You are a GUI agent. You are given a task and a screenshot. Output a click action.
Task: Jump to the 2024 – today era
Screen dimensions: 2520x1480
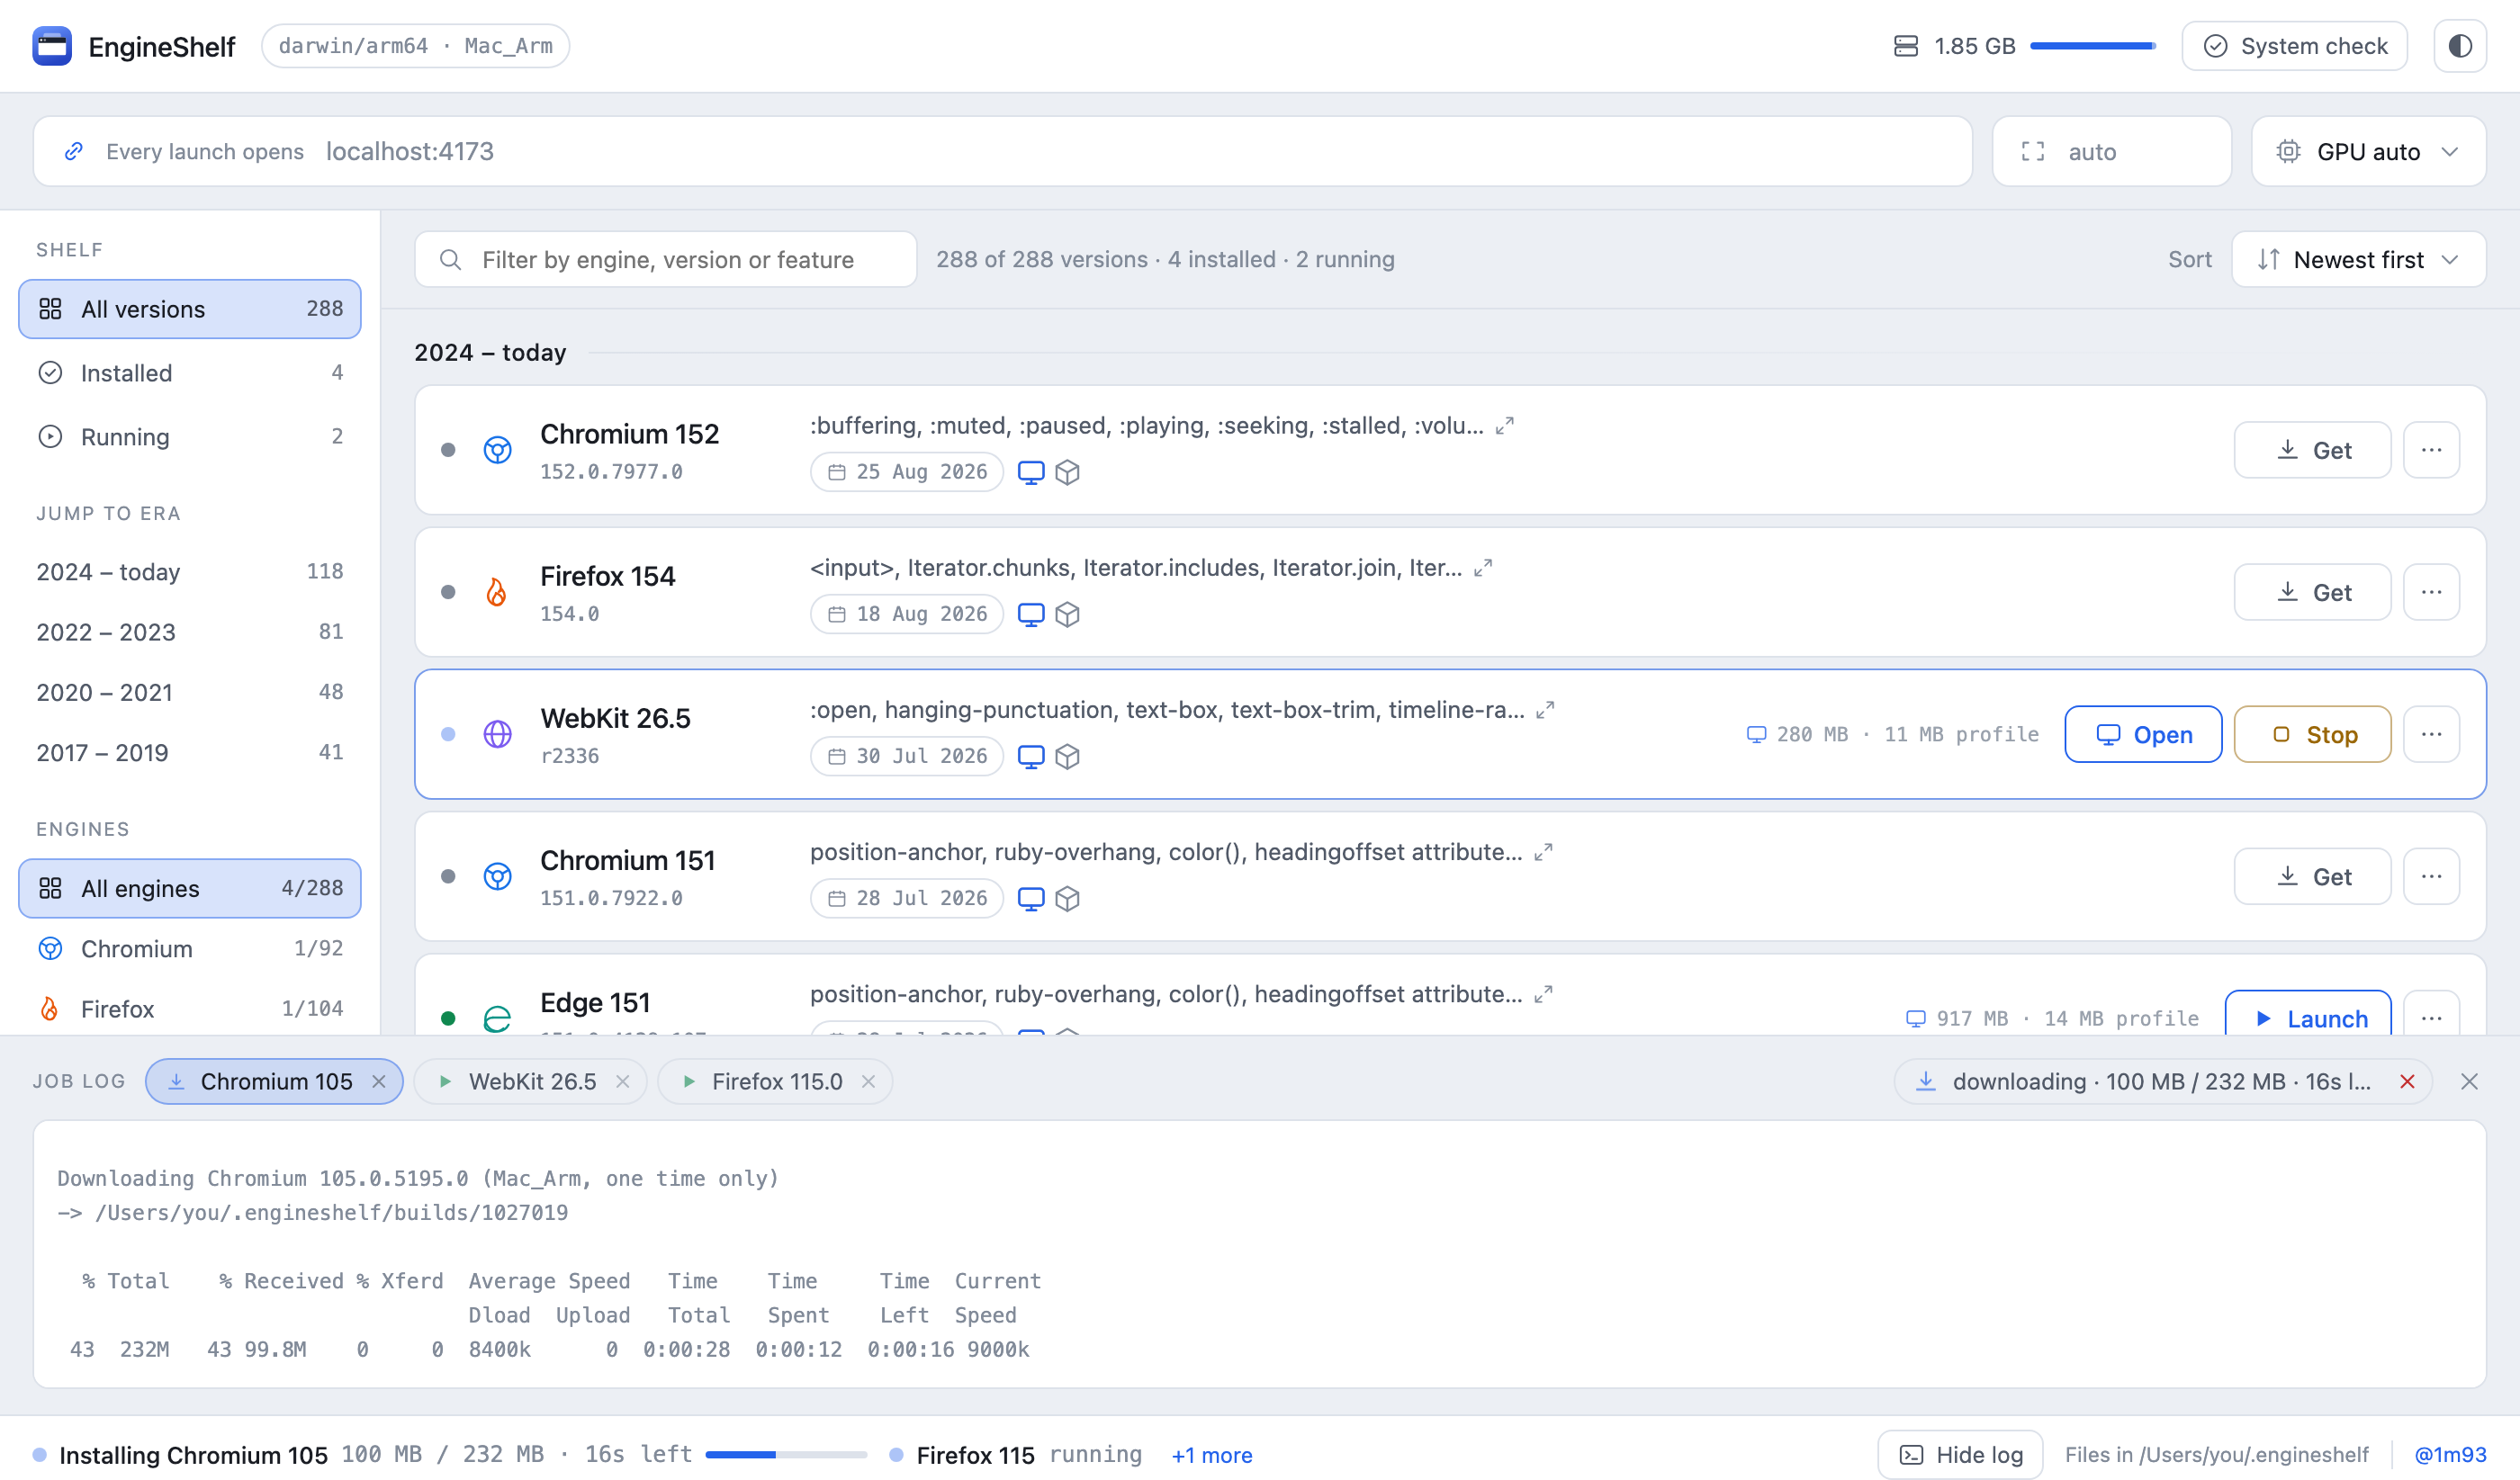click(190, 572)
